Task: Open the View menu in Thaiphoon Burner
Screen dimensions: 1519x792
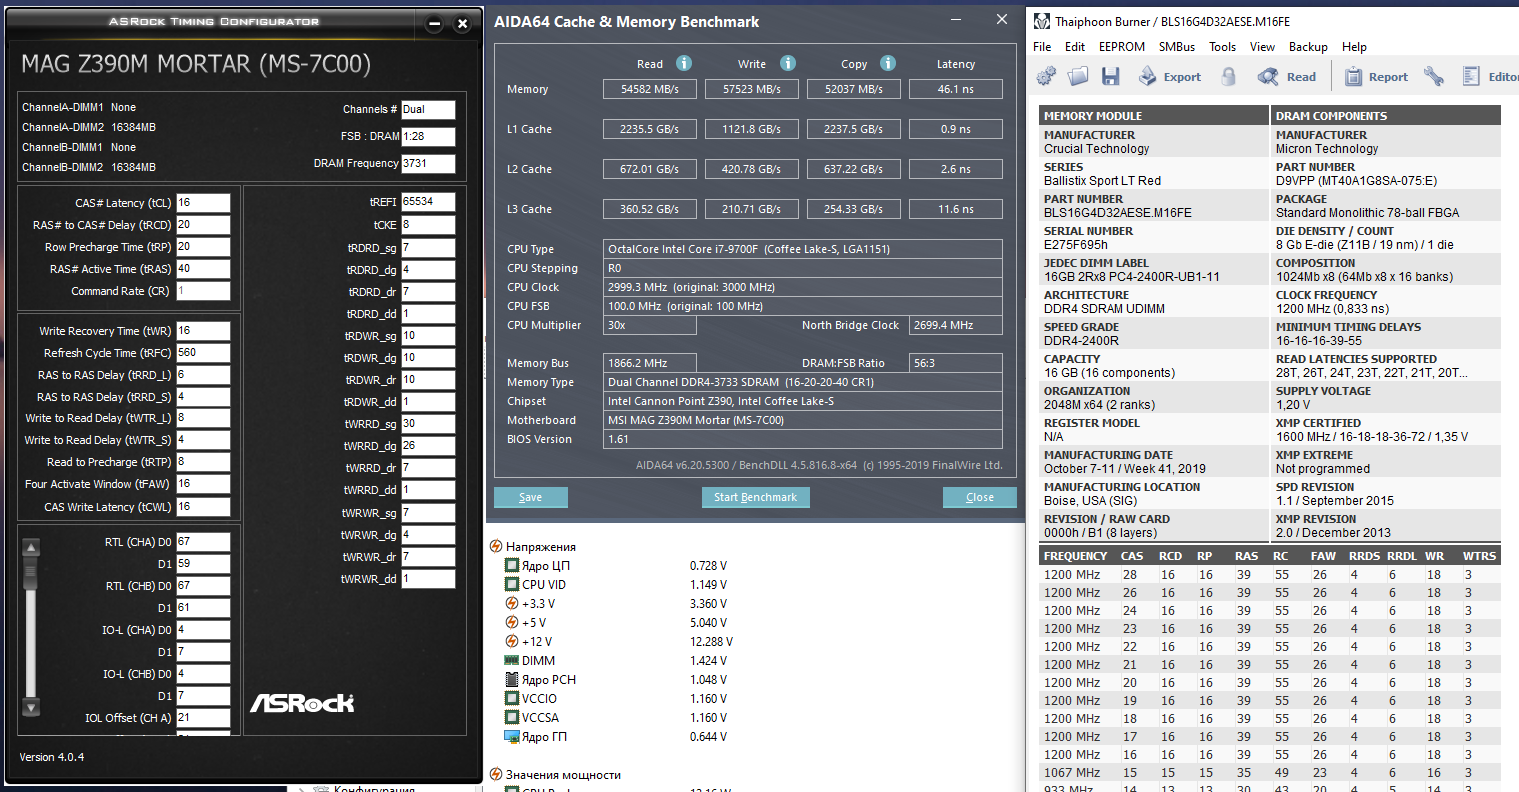Action: tap(1262, 47)
